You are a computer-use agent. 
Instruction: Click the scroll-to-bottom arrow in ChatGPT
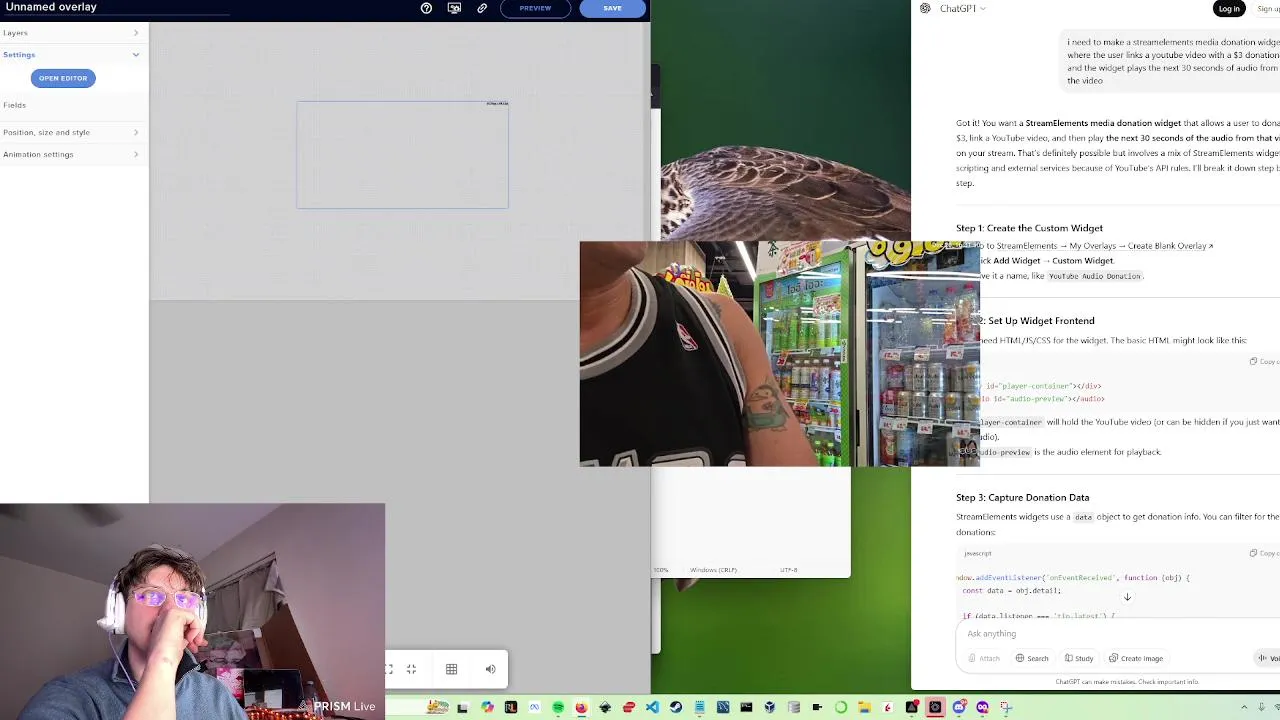click(1127, 597)
